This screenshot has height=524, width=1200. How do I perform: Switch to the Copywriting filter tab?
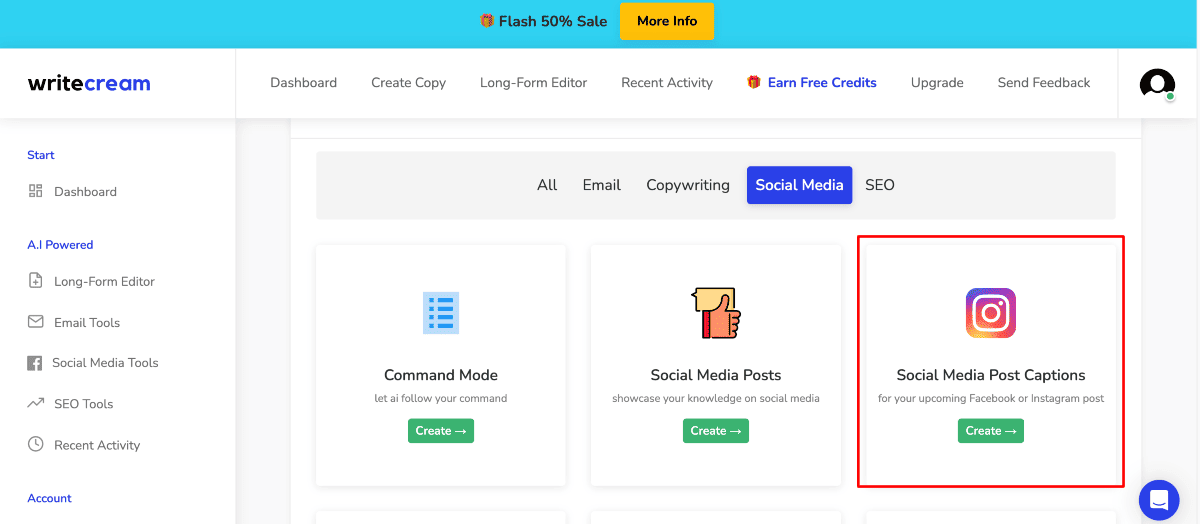[688, 185]
